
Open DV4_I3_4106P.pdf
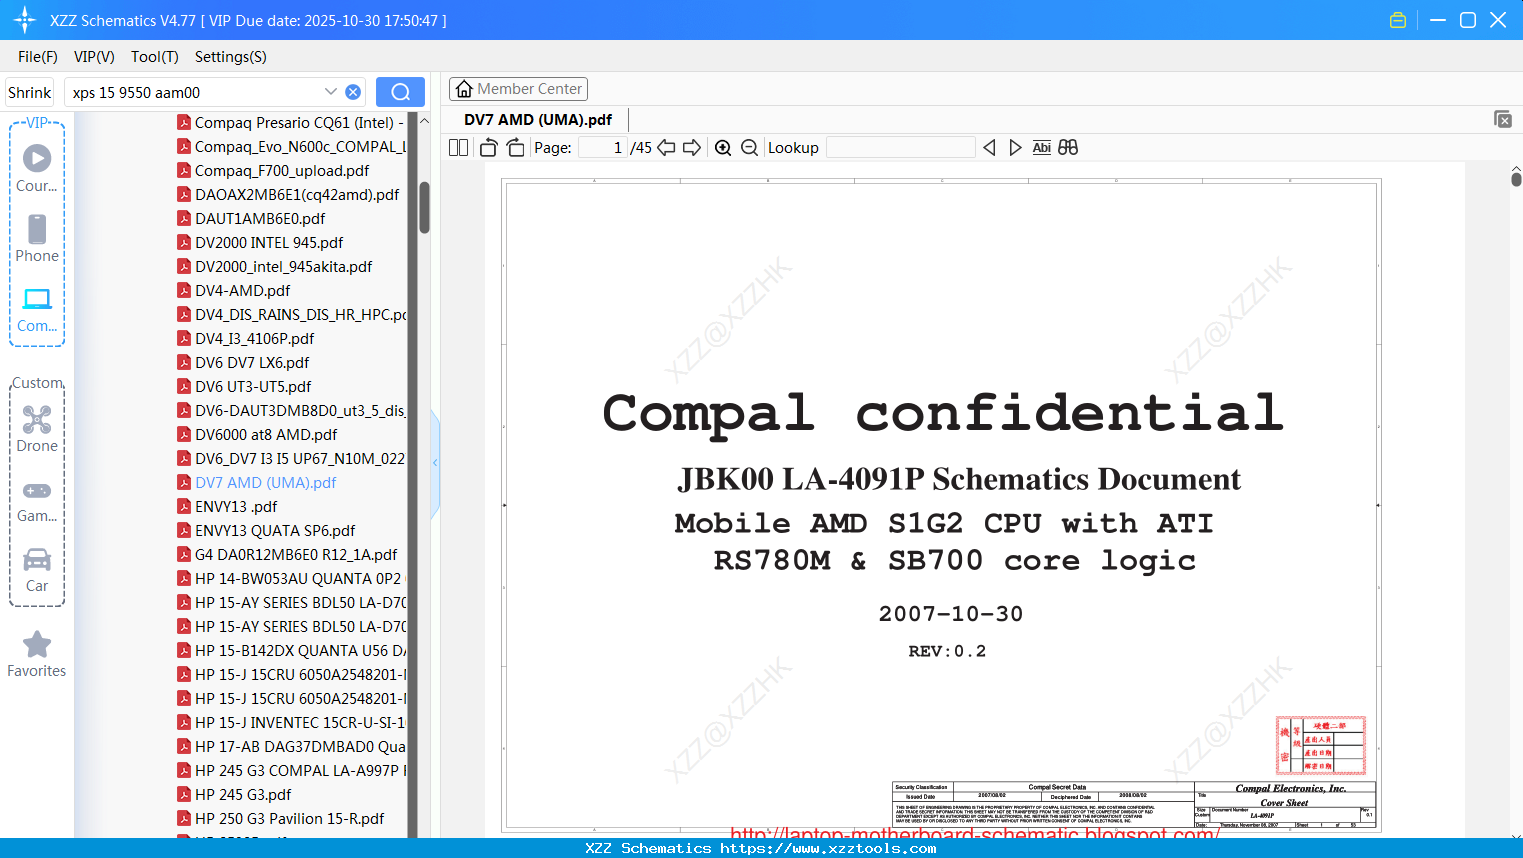click(x=246, y=339)
